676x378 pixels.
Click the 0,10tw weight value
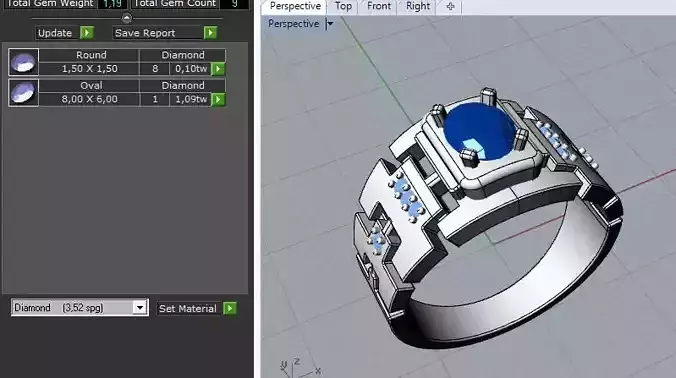[191, 69]
